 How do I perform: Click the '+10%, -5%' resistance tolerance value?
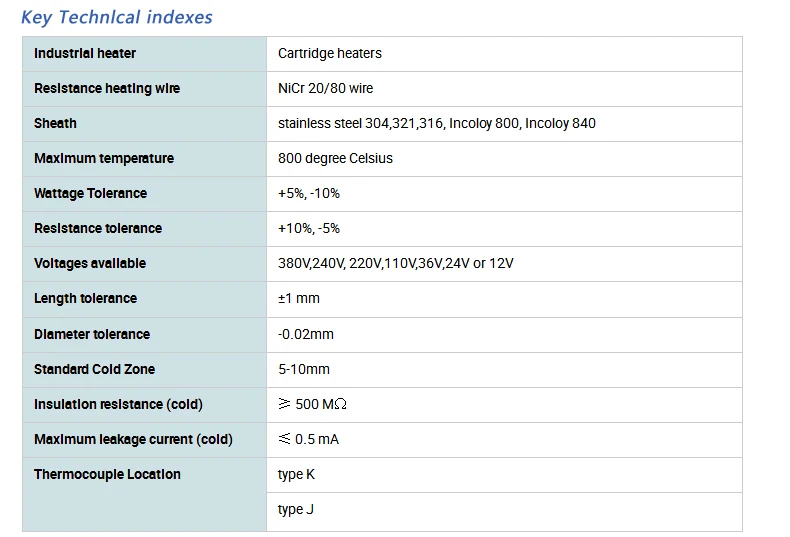tap(309, 228)
